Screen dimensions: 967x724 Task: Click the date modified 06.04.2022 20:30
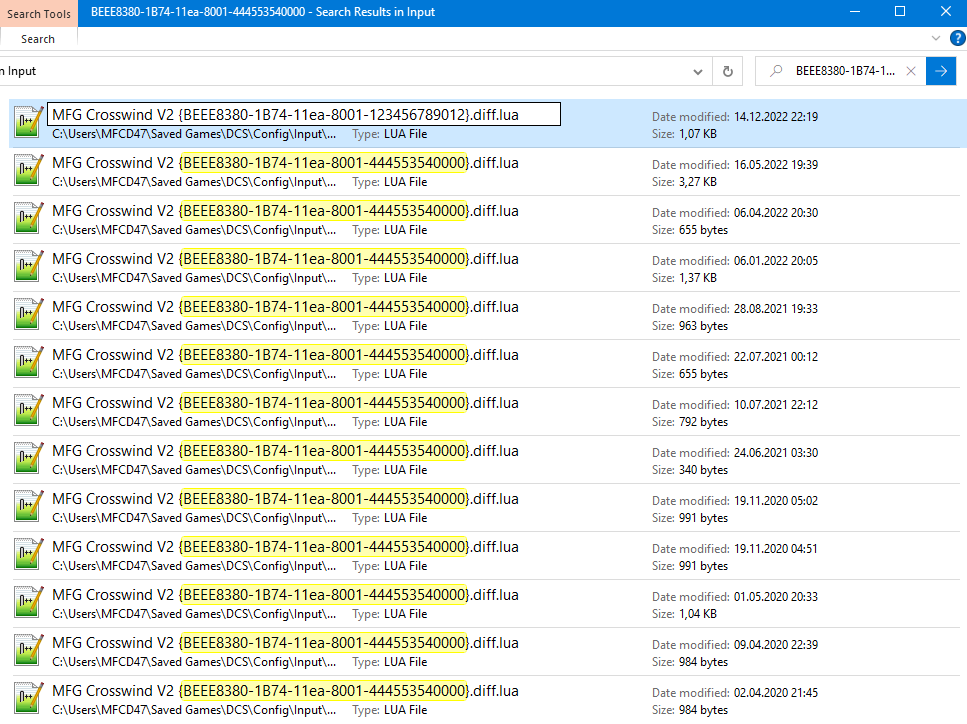point(776,213)
